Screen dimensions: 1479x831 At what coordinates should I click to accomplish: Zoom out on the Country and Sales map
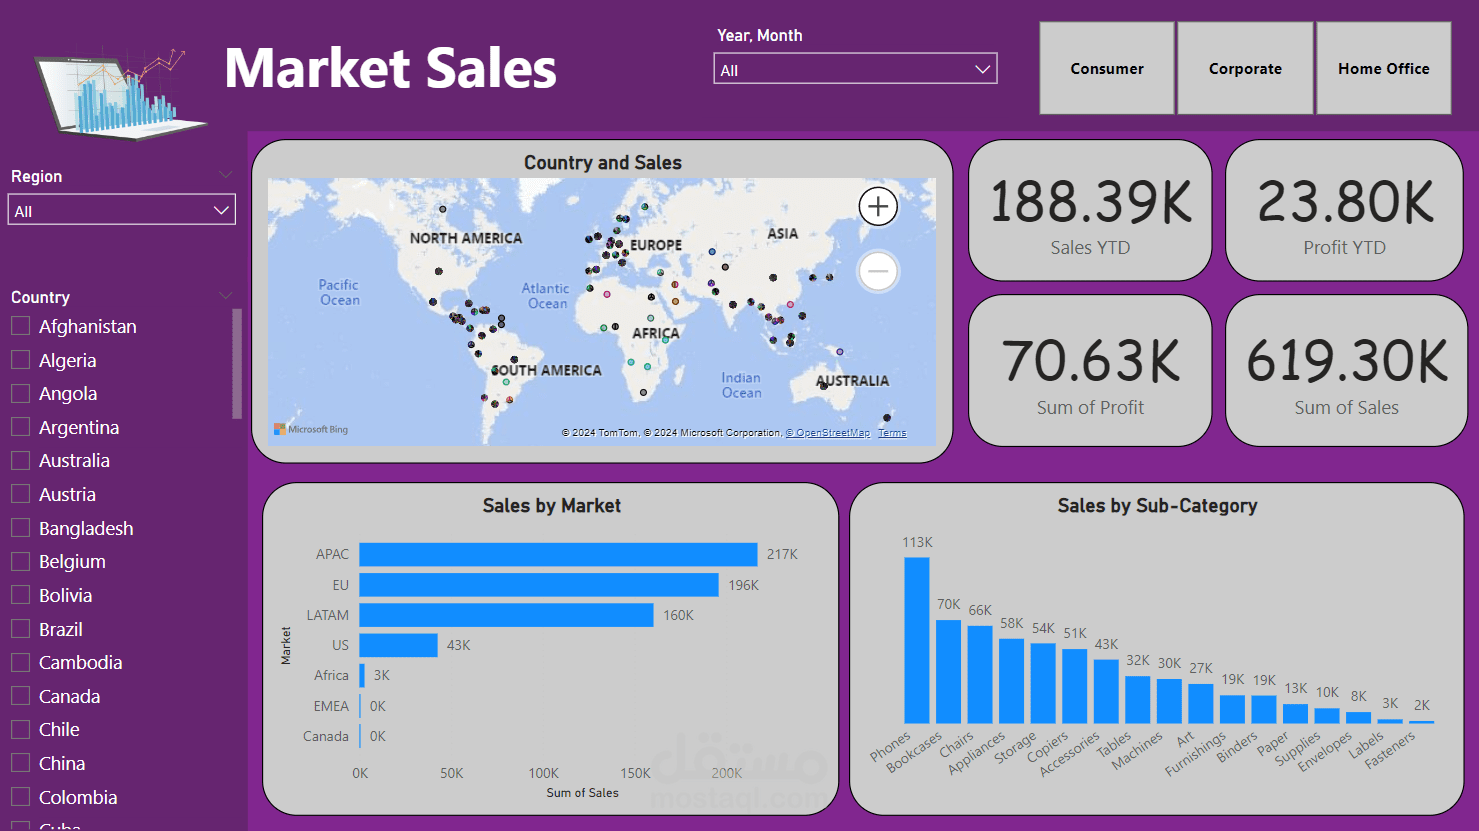point(877,271)
